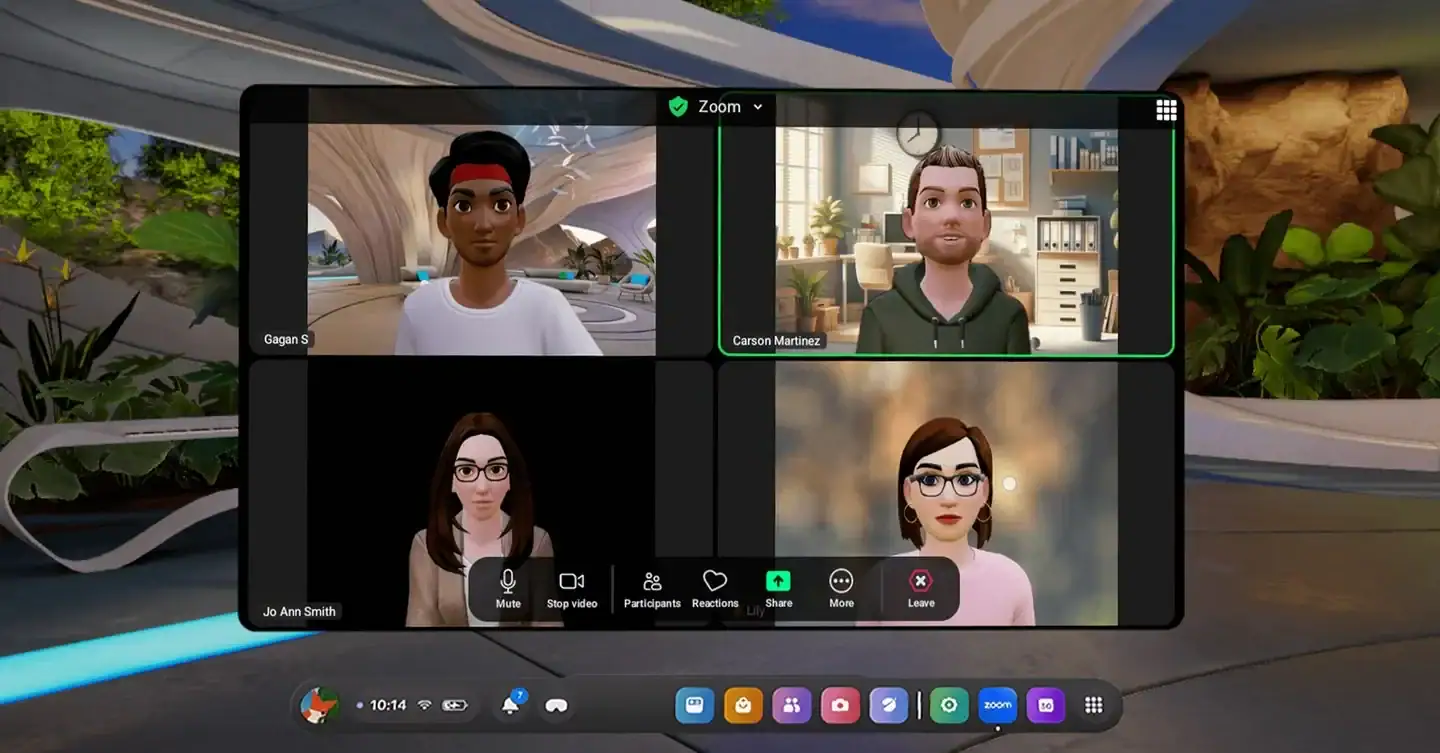Stop video with the camera button
Image resolution: width=1440 pixels, height=753 pixels.
click(x=571, y=588)
